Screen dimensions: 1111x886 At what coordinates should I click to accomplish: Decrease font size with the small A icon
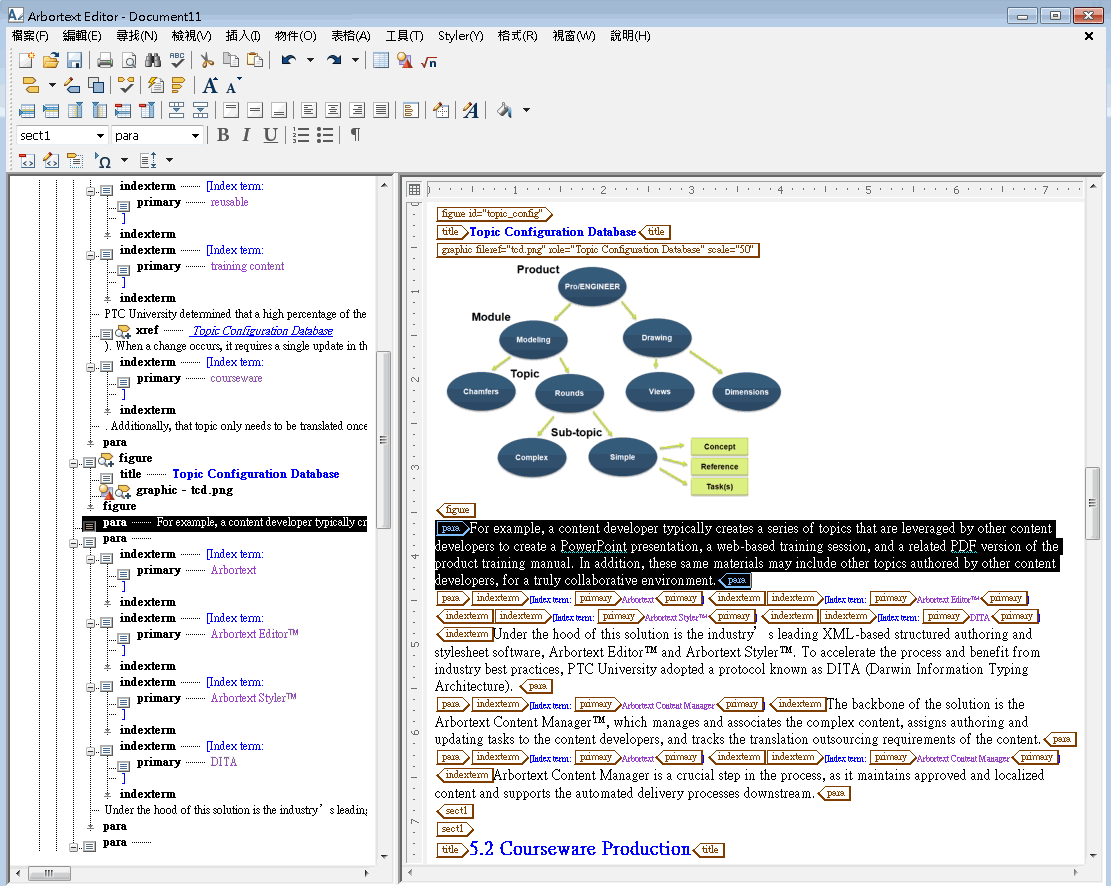pos(232,86)
